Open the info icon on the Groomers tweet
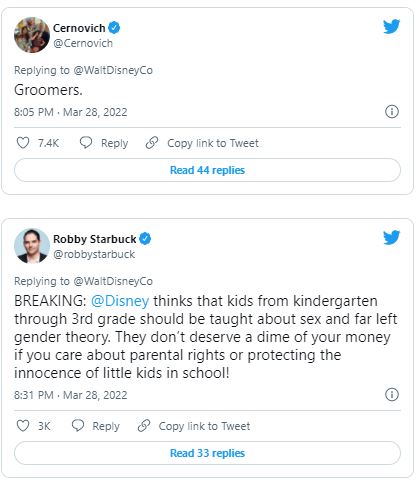The image size is (418, 494). pos(392,111)
